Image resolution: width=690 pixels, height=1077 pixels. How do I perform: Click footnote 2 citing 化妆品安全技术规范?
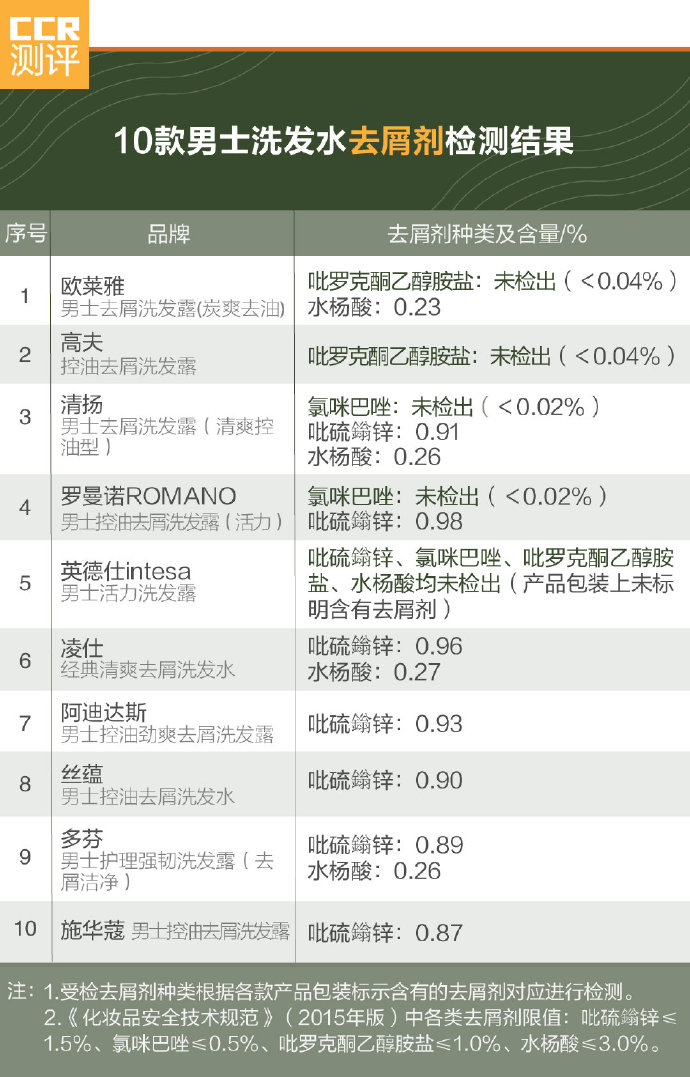coord(360,1030)
